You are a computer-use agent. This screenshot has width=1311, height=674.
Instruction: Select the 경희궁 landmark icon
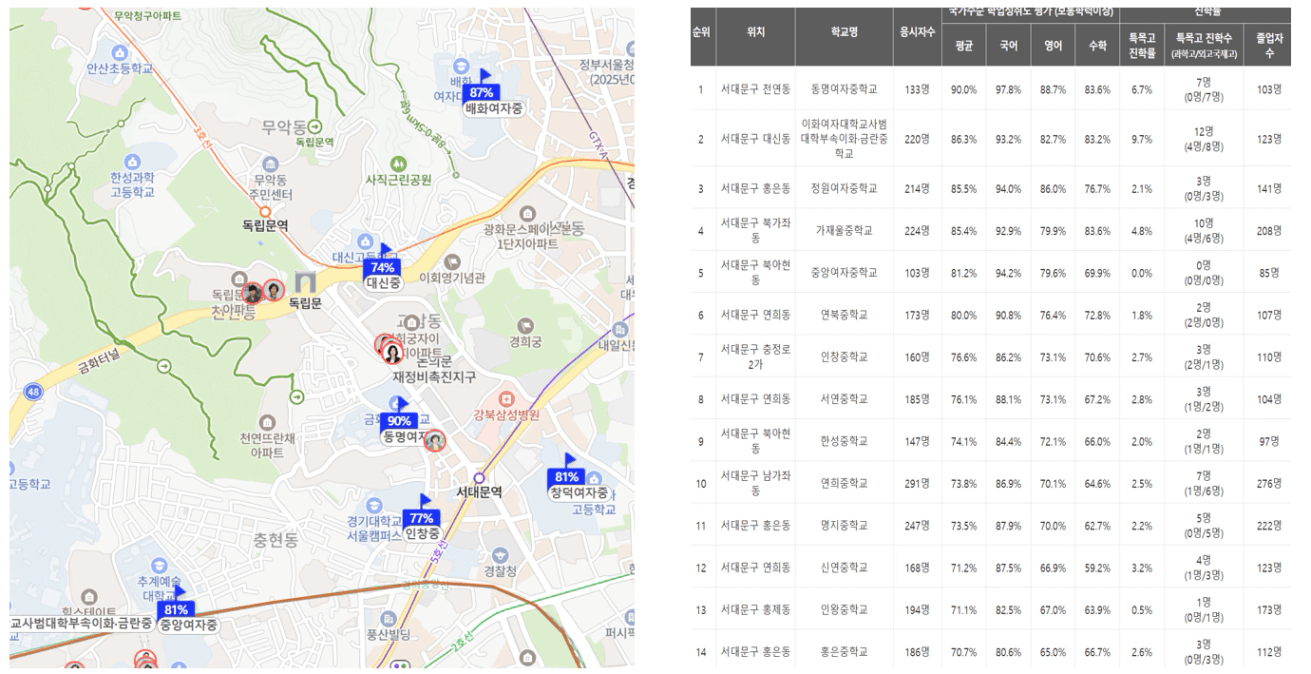pyautogui.click(x=526, y=325)
